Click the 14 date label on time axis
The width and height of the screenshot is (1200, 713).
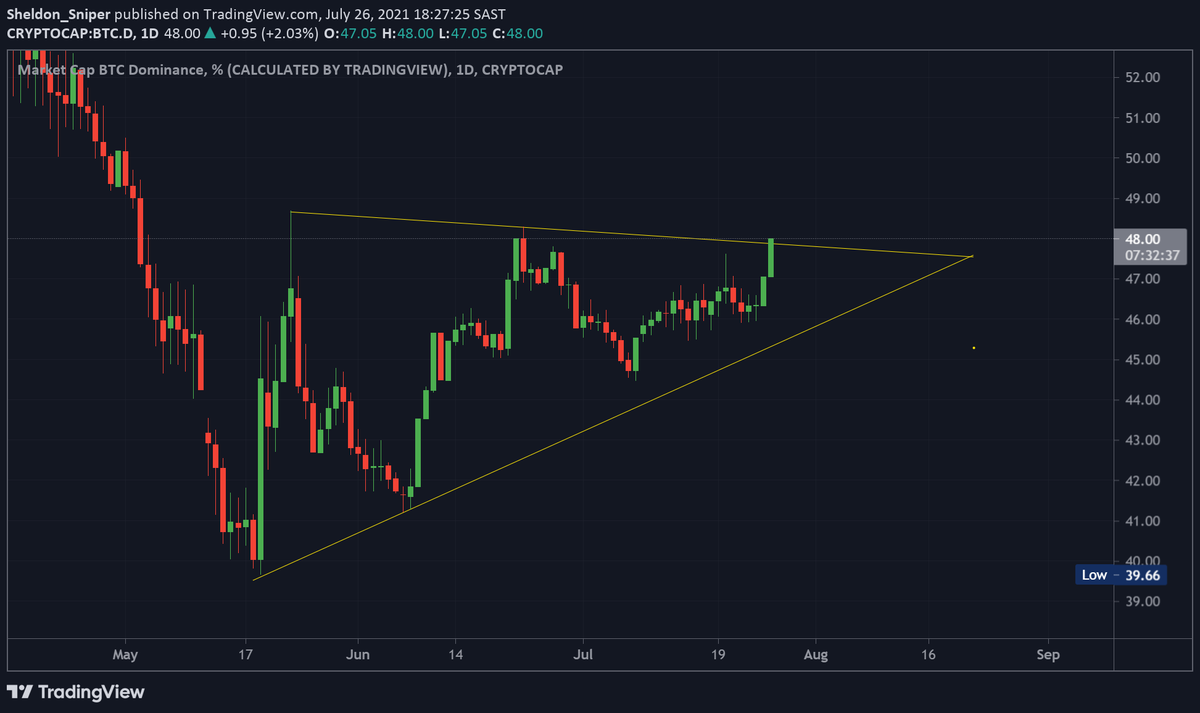(455, 655)
